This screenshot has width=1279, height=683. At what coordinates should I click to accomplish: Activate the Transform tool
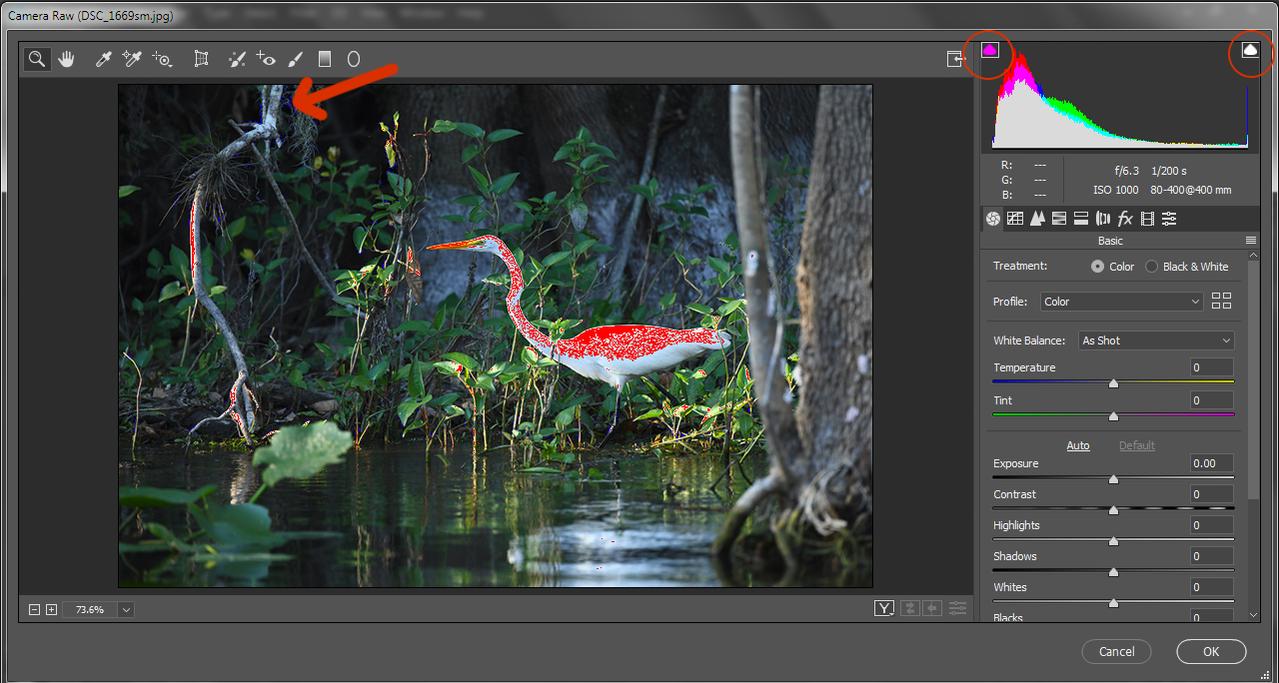tap(201, 59)
